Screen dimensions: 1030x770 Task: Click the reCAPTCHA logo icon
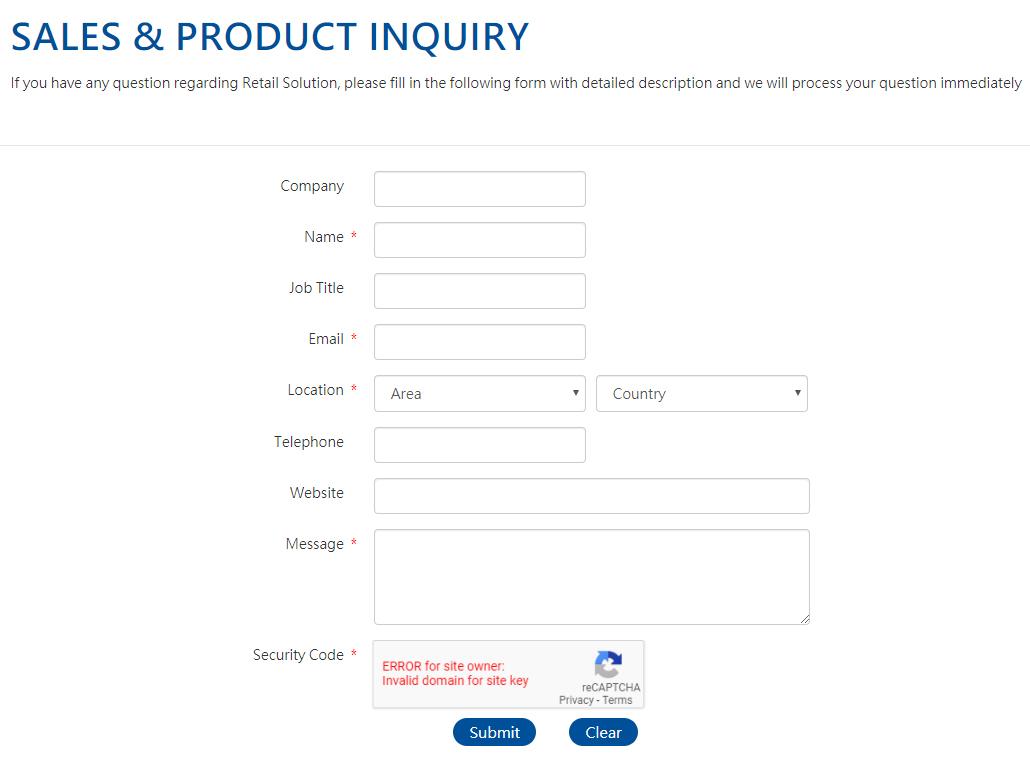point(608,664)
